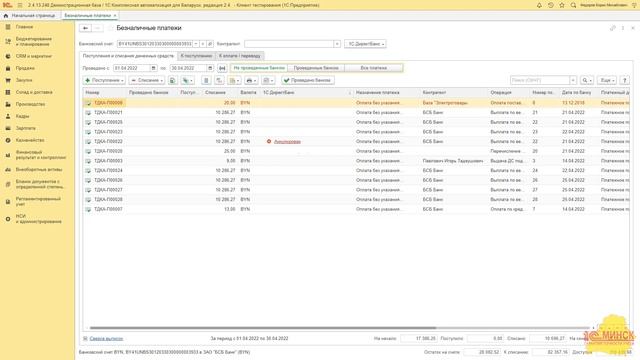Open НСИ и администрирование section
640x360 pixels.
pos(38,219)
